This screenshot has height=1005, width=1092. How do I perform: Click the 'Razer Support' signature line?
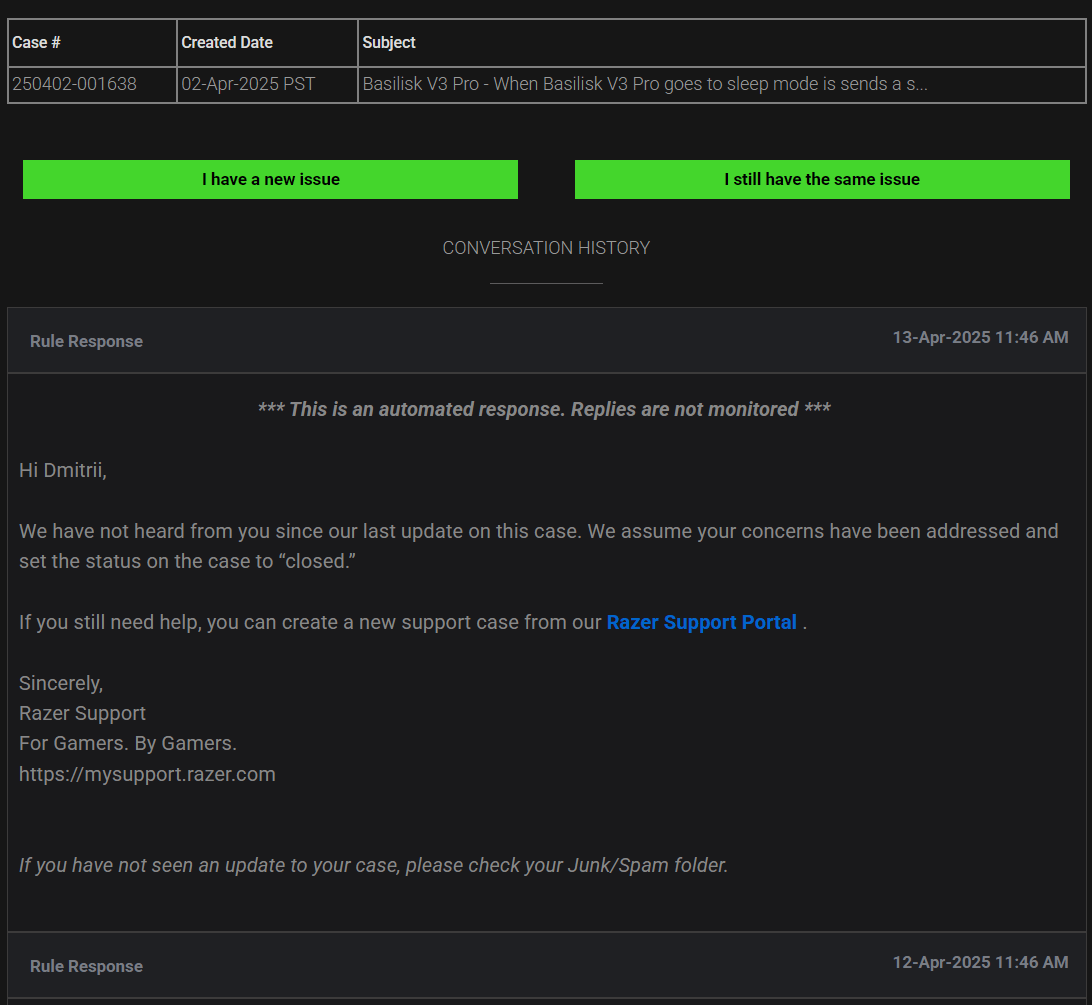point(82,713)
